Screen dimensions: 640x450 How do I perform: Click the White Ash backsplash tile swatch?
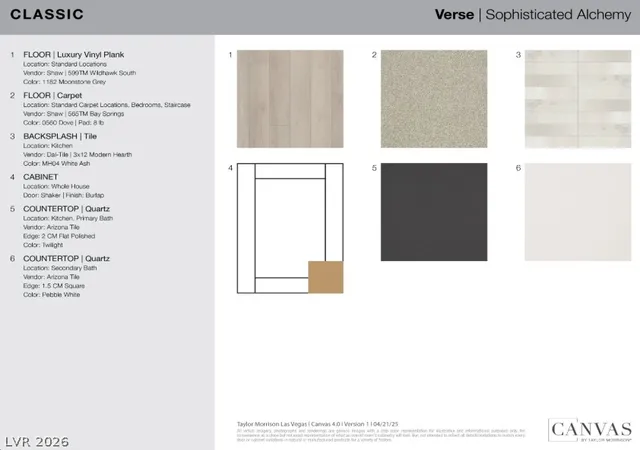578,99
